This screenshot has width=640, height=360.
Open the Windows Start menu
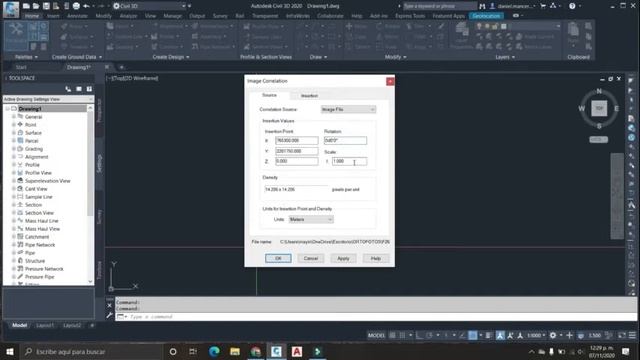(9, 351)
